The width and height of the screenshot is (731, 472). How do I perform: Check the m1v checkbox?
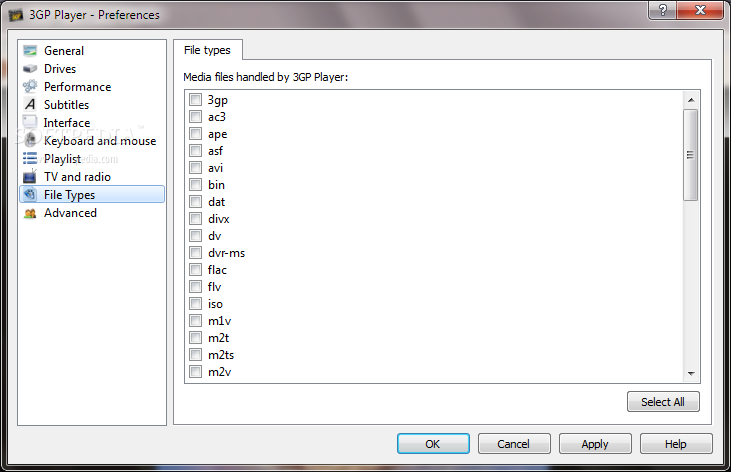point(195,321)
